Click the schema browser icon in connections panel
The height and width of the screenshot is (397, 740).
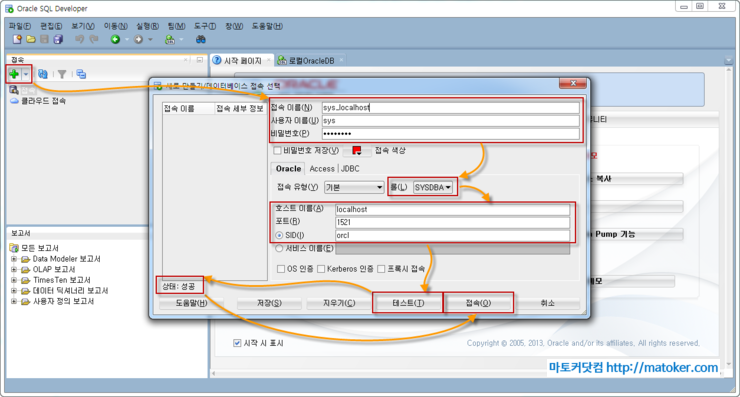(x=81, y=74)
